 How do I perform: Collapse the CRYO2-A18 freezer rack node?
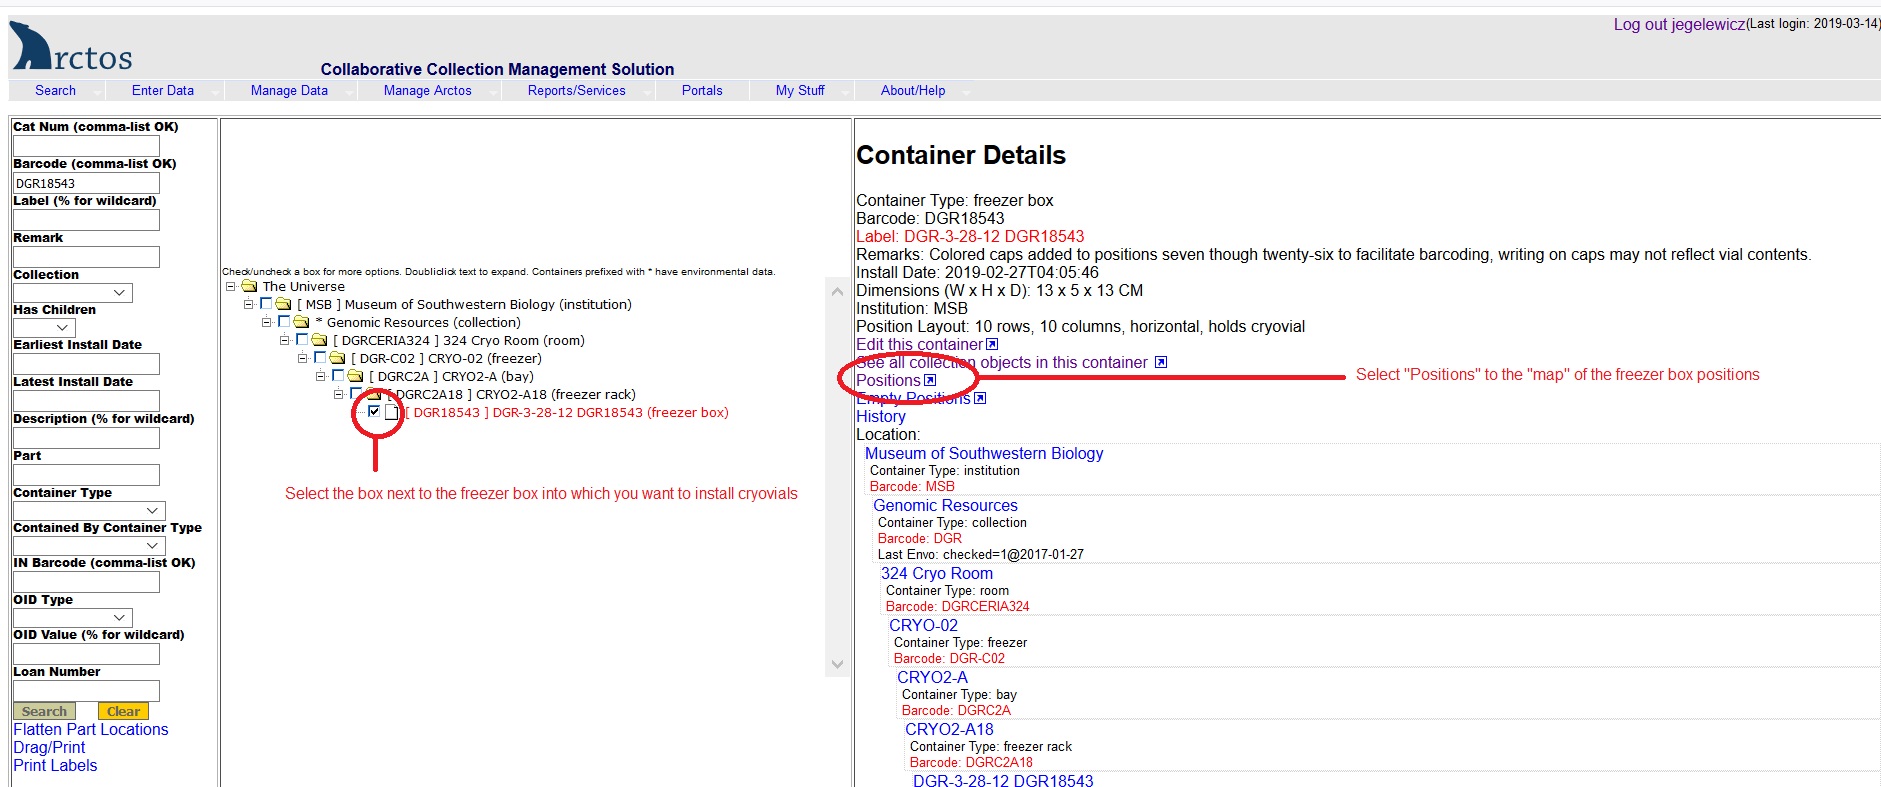pos(339,394)
